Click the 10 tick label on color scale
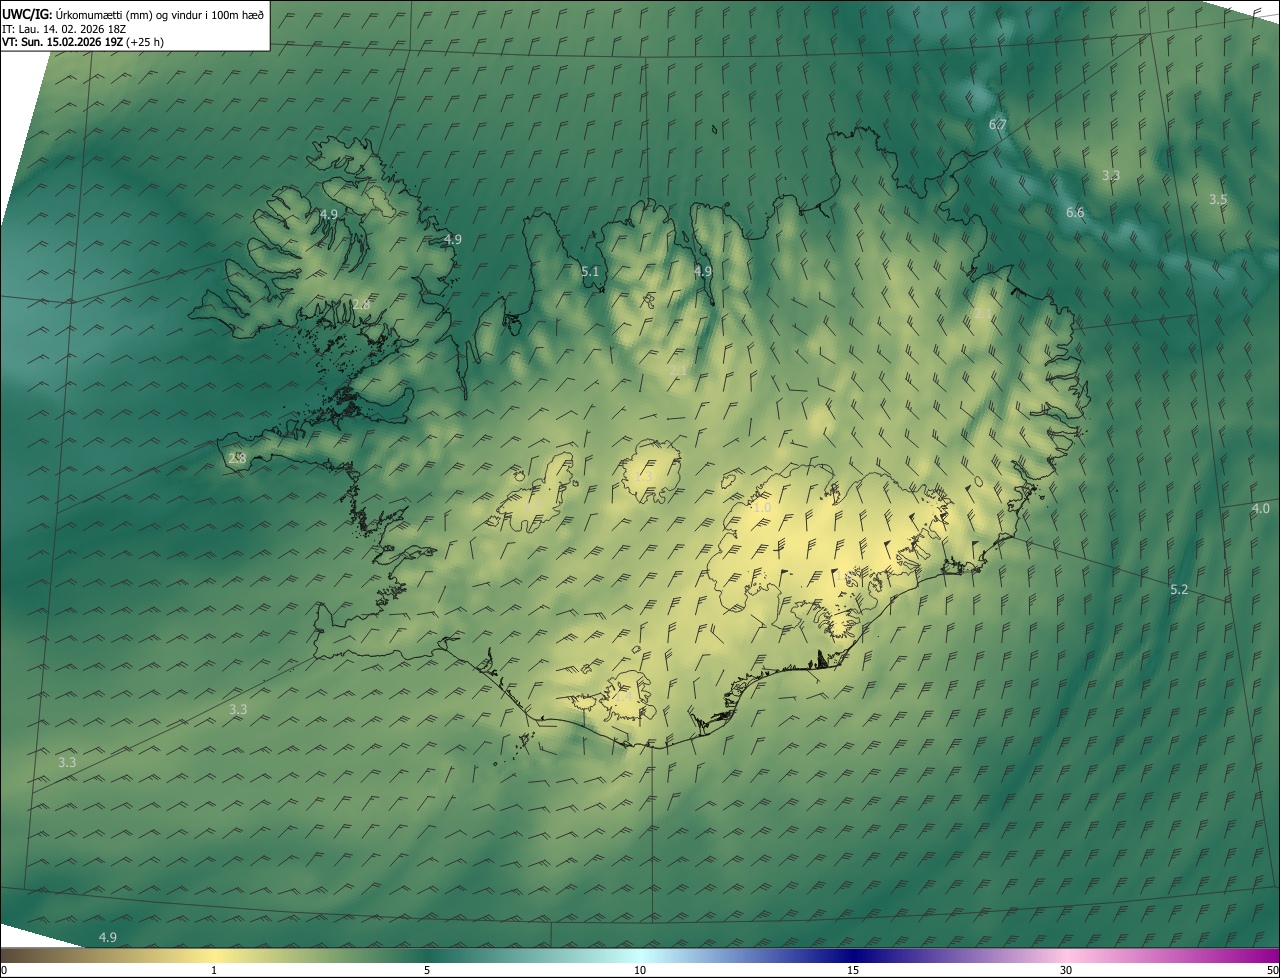Screen dimensions: 1280x978 pyautogui.click(x=640, y=970)
